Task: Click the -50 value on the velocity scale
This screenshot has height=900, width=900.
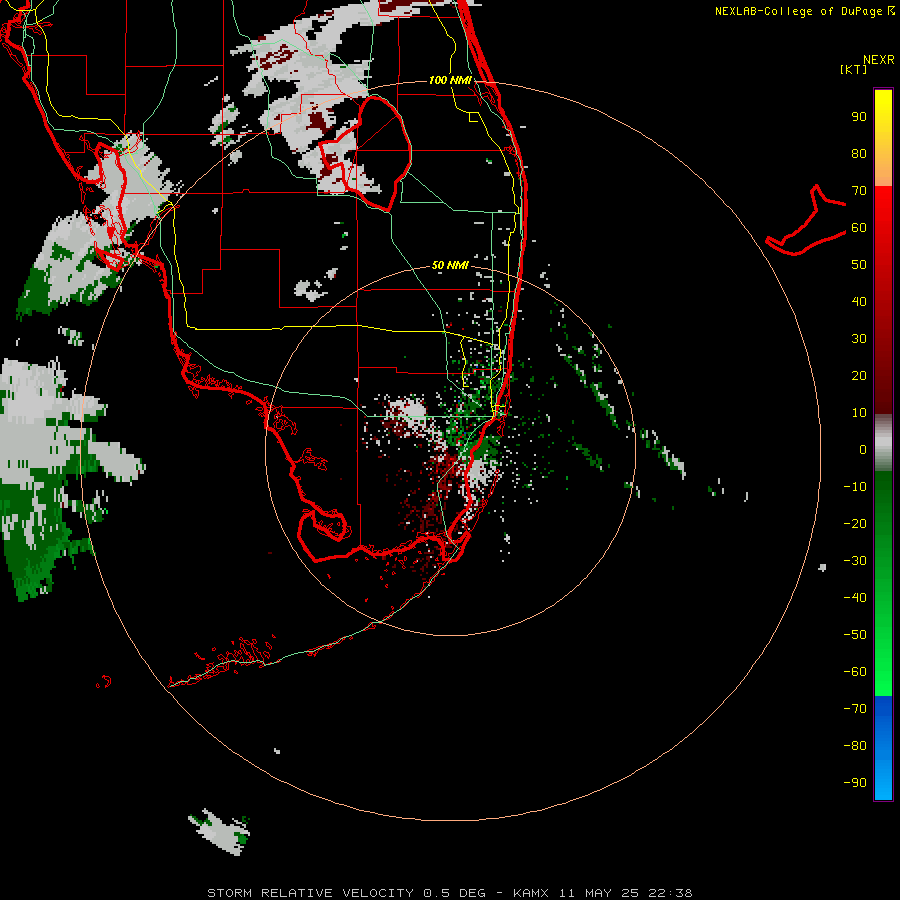Action: tap(855, 635)
